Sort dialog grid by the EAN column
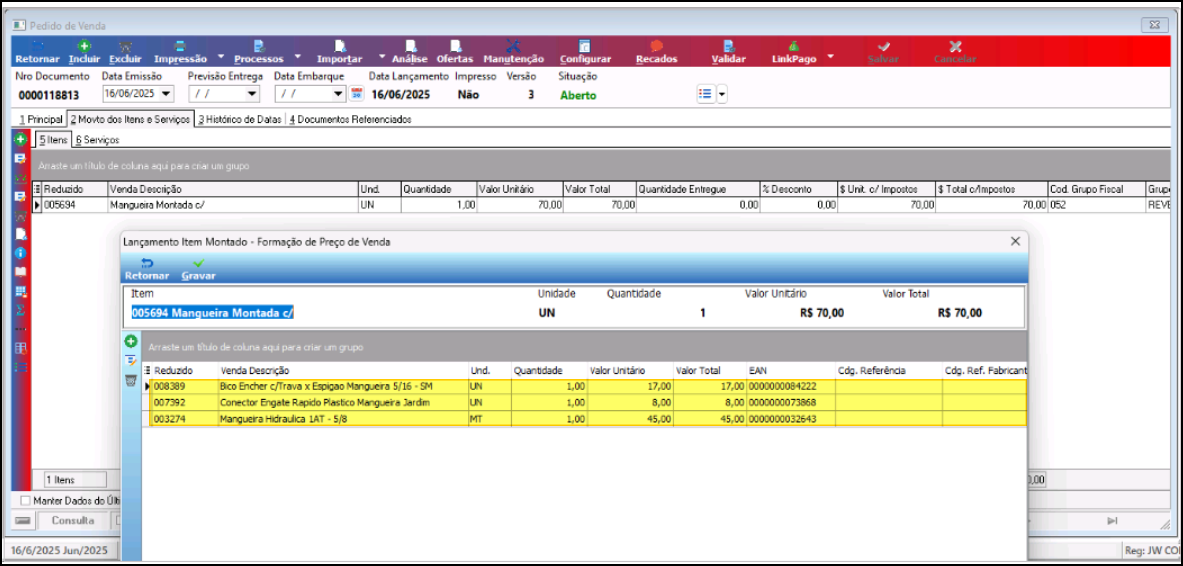The height and width of the screenshot is (566, 1183). [x=791, y=371]
